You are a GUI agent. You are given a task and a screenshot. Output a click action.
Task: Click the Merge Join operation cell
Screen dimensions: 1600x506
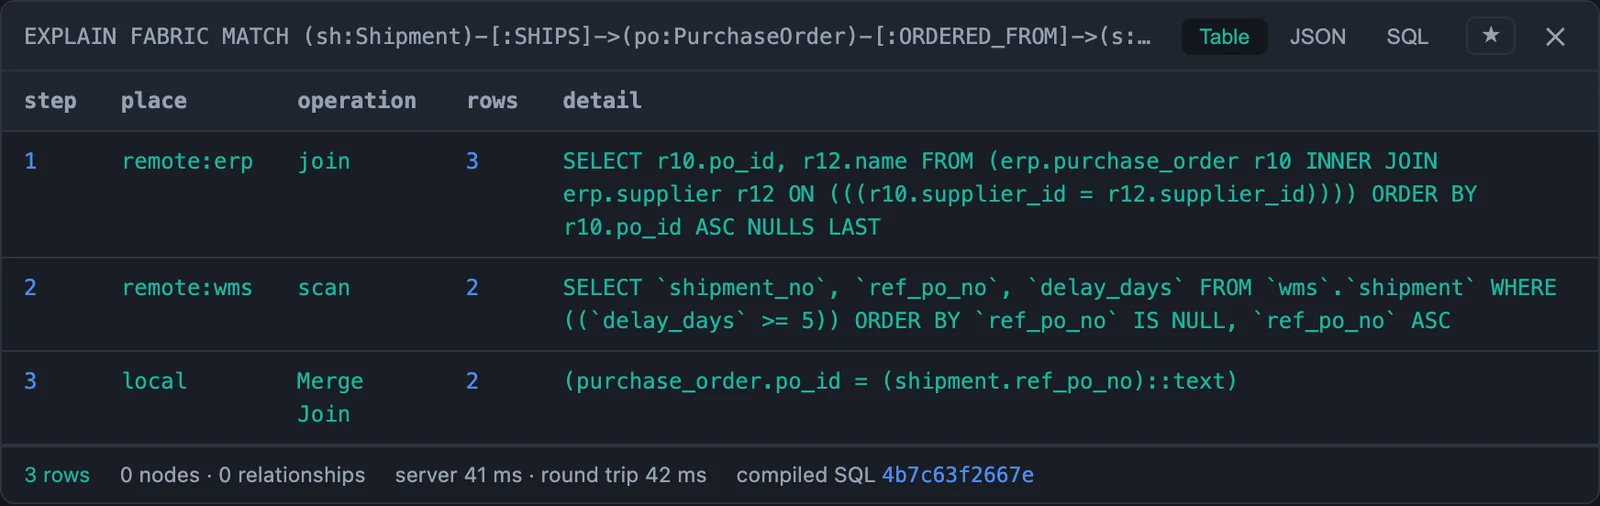(x=330, y=397)
